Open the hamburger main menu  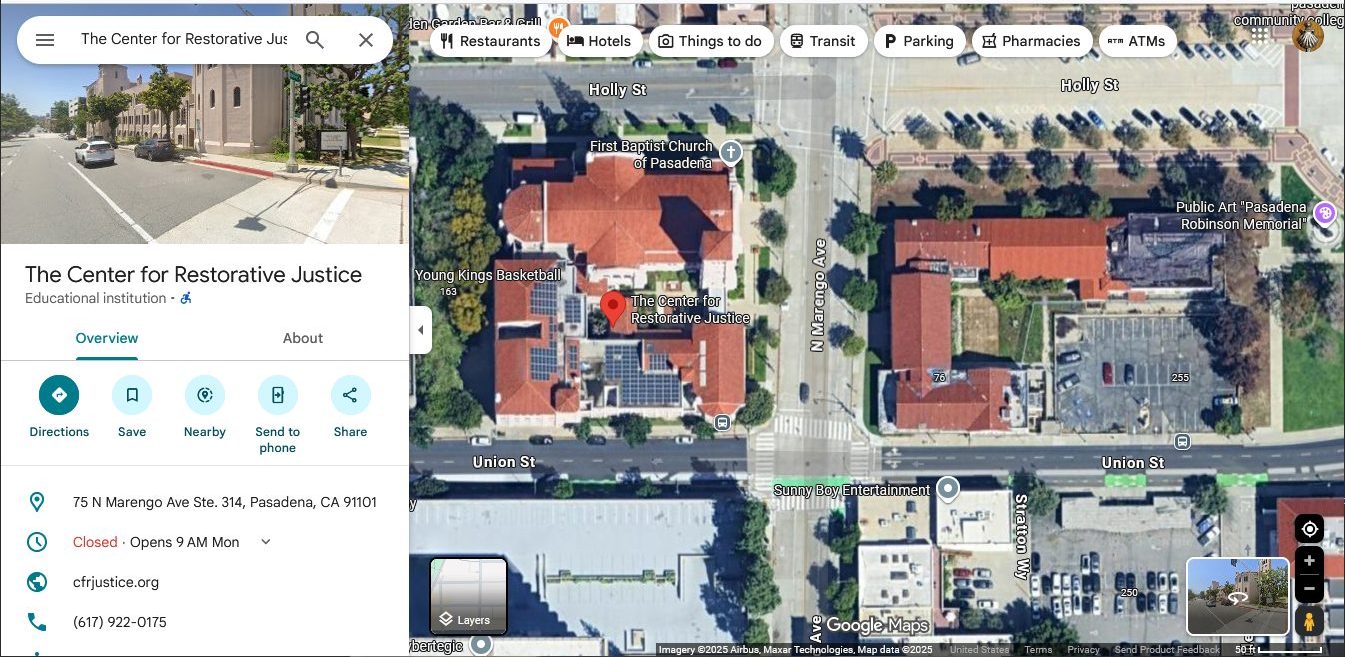click(x=45, y=40)
